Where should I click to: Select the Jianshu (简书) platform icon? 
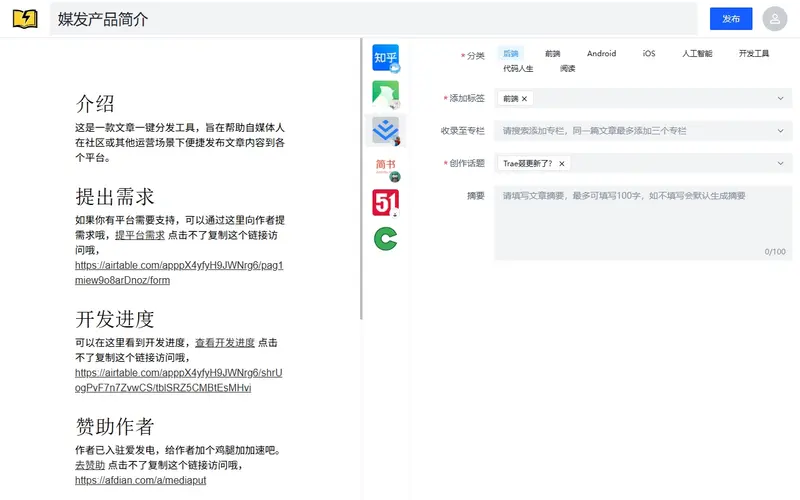(386, 167)
